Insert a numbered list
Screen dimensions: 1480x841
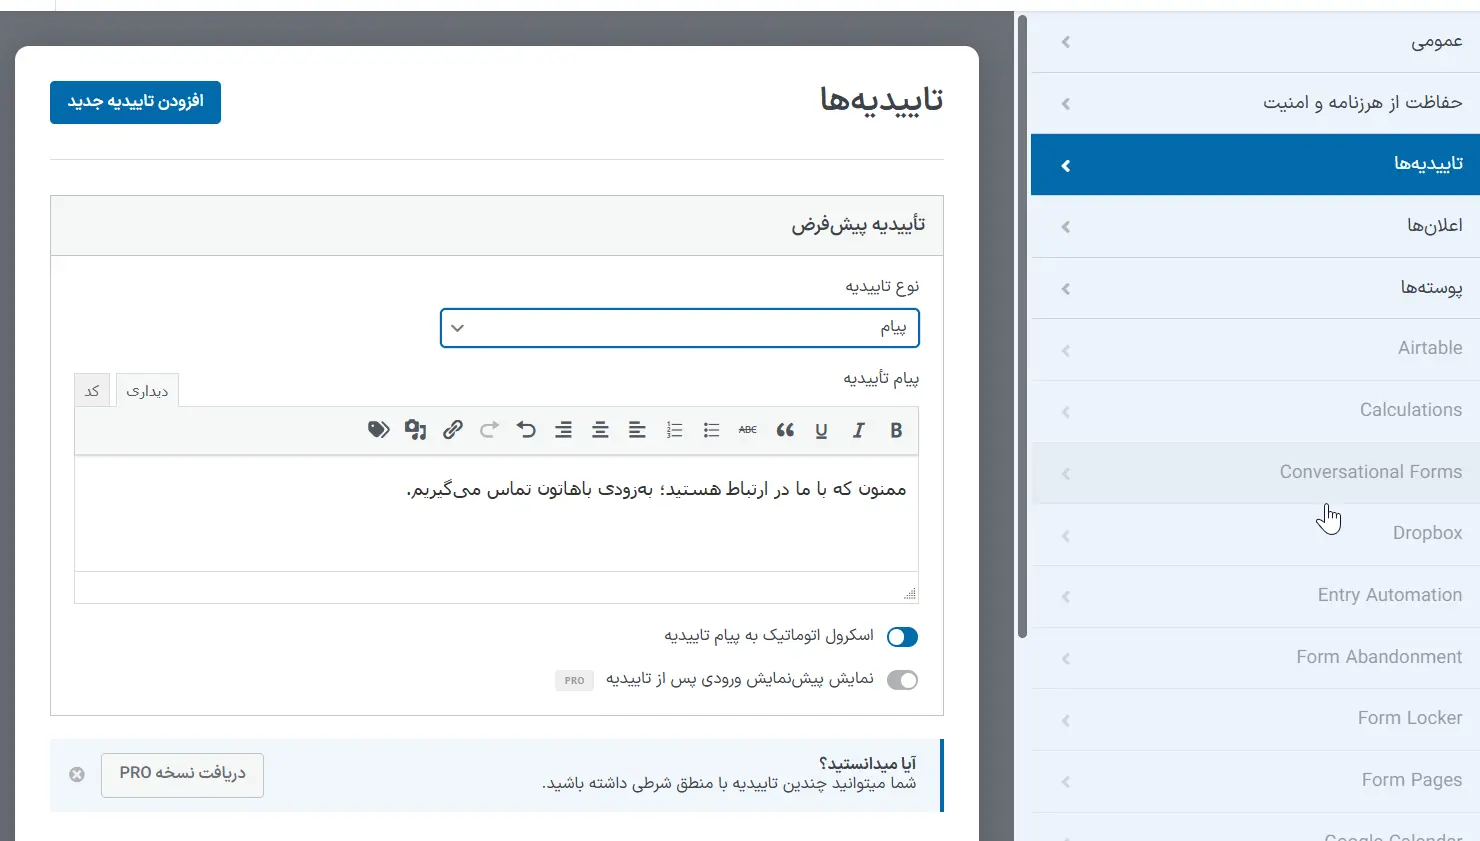pyautogui.click(x=675, y=430)
